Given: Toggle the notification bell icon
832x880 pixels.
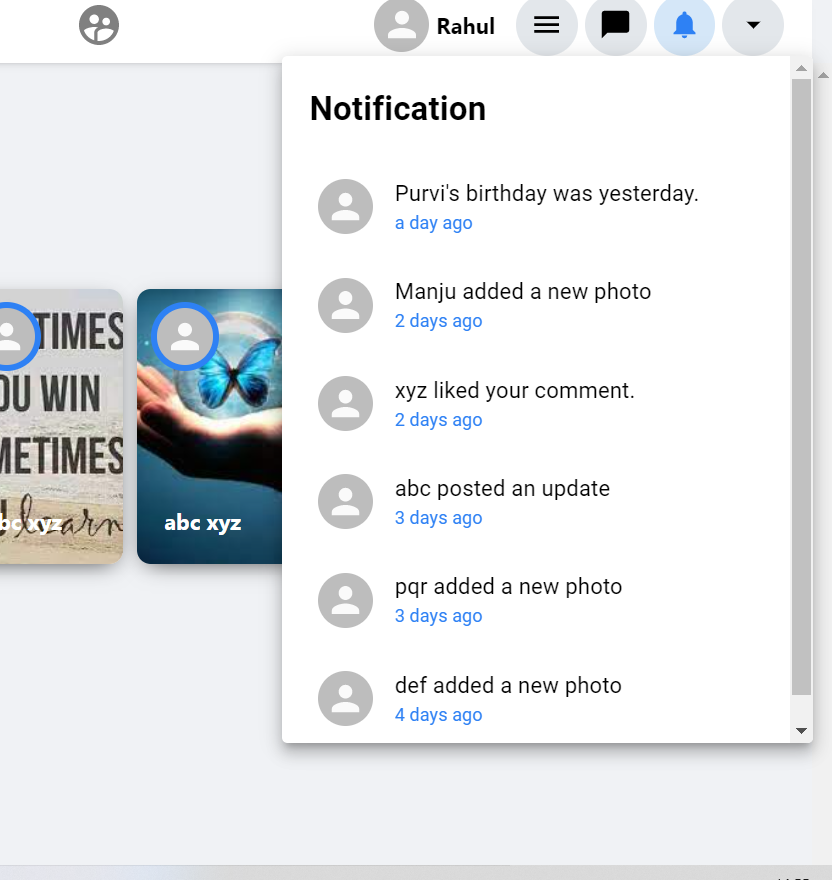Looking at the screenshot, I should 684,25.
